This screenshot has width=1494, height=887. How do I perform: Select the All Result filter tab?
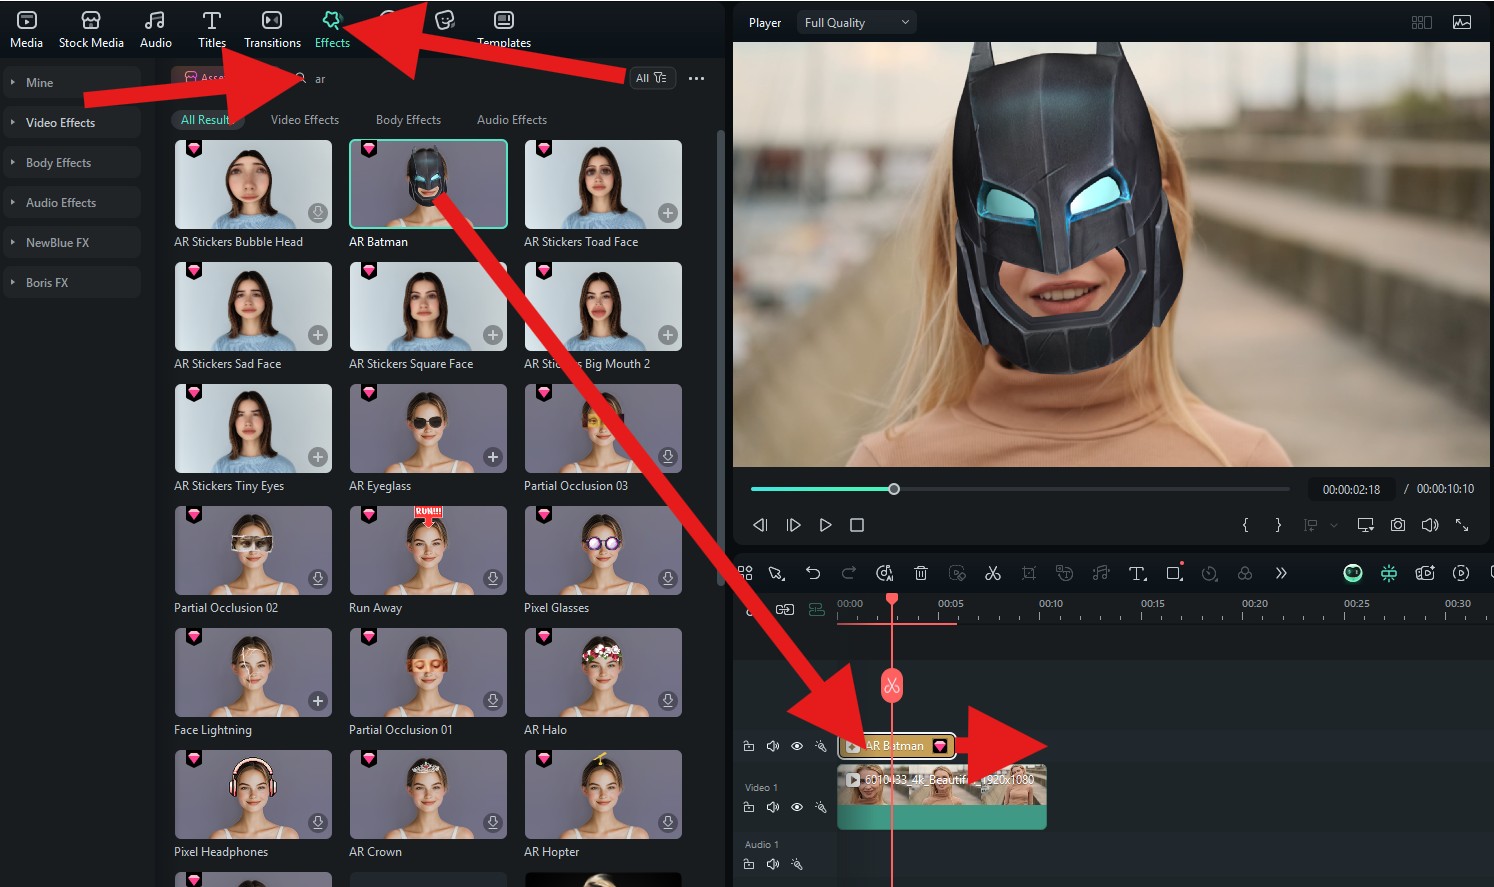click(205, 119)
